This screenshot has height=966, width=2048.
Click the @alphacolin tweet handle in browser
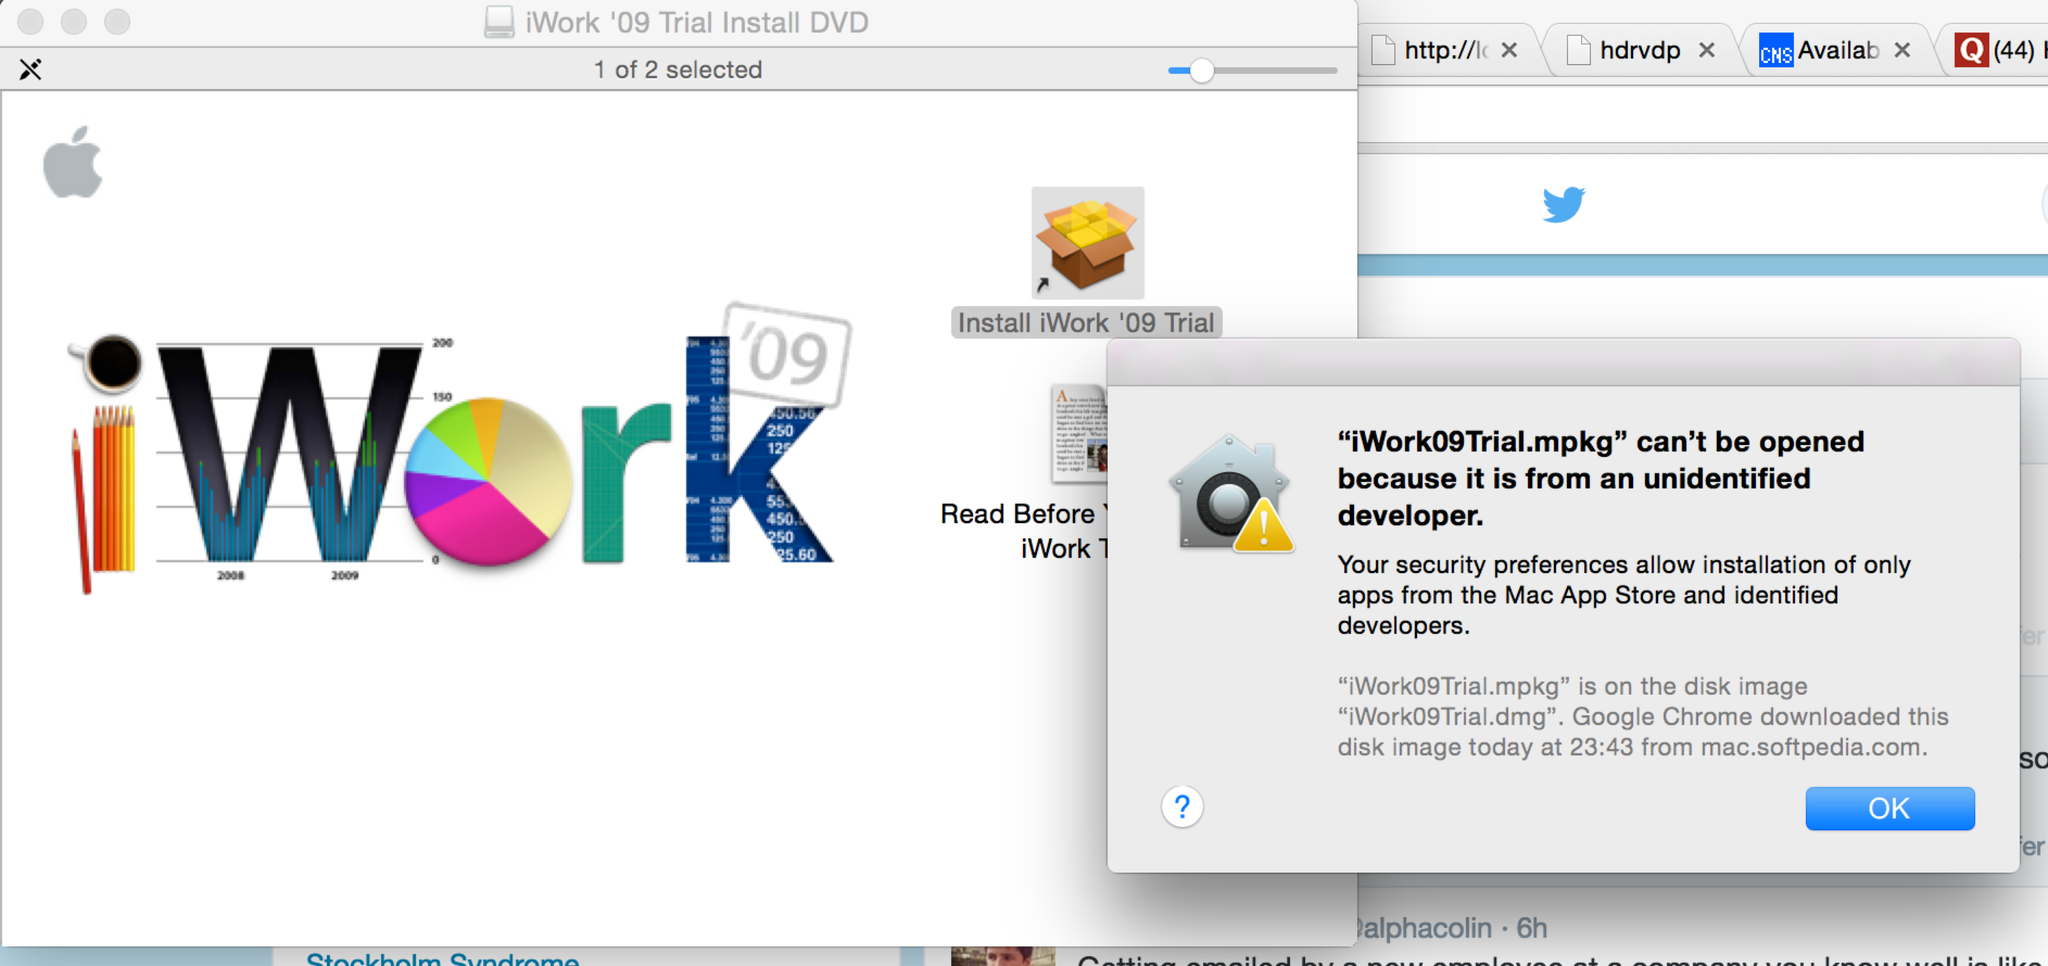[1425, 928]
